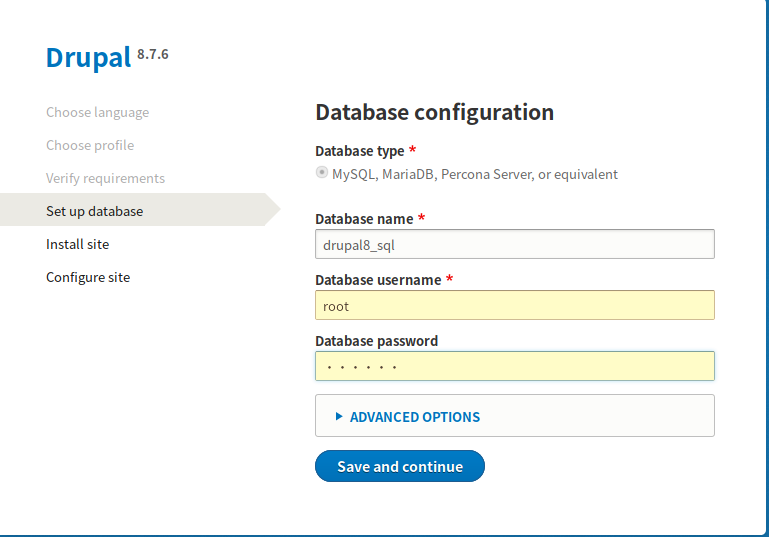Focus the Database username field containing root
This screenshot has width=769, height=537.
514,305
